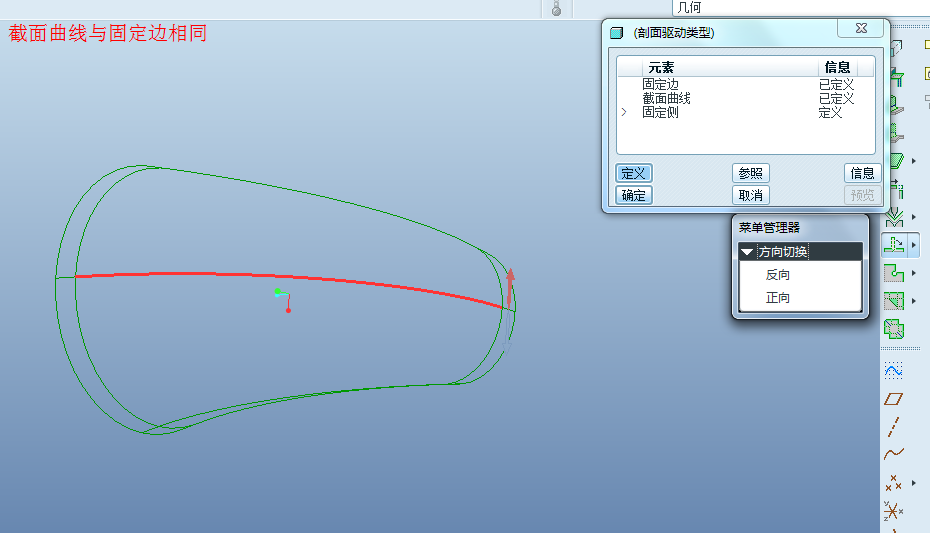Open the blue sketch curve tool
The height and width of the screenshot is (533, 930).
click(x=893, y=371)
